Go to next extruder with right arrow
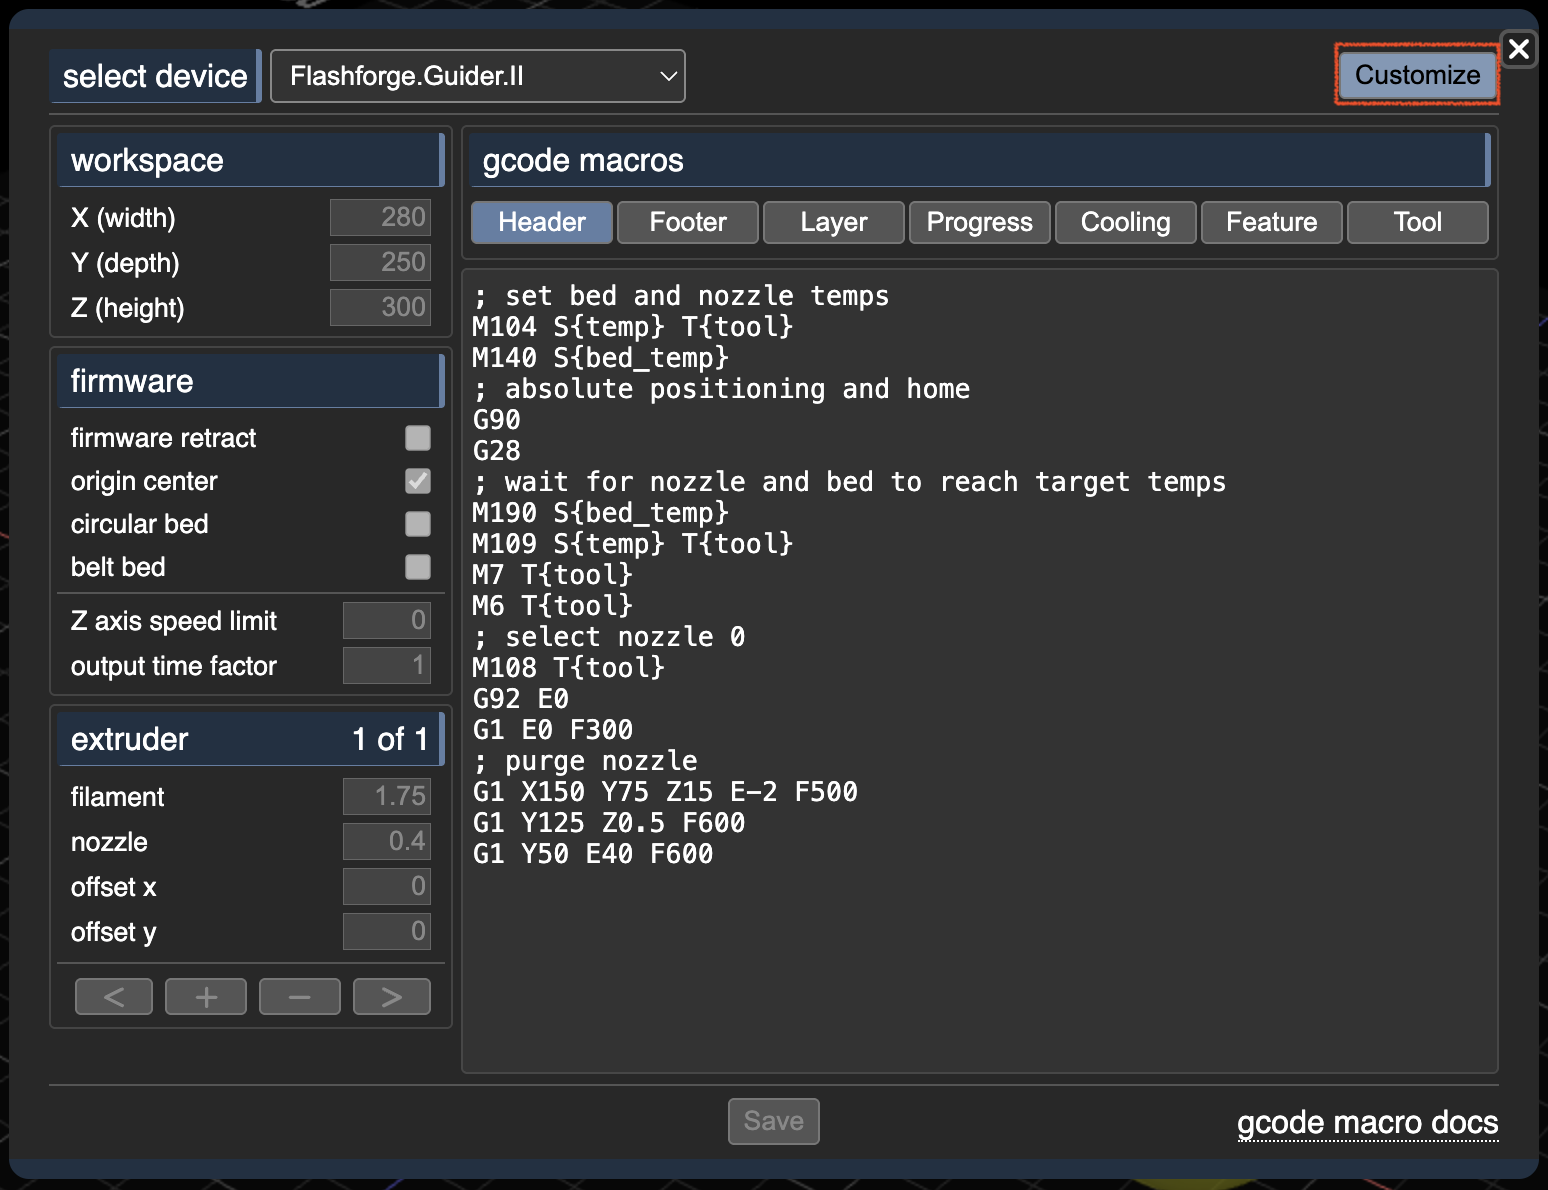The height and width of the screenshot is (1190, 1548). [392, 996]
